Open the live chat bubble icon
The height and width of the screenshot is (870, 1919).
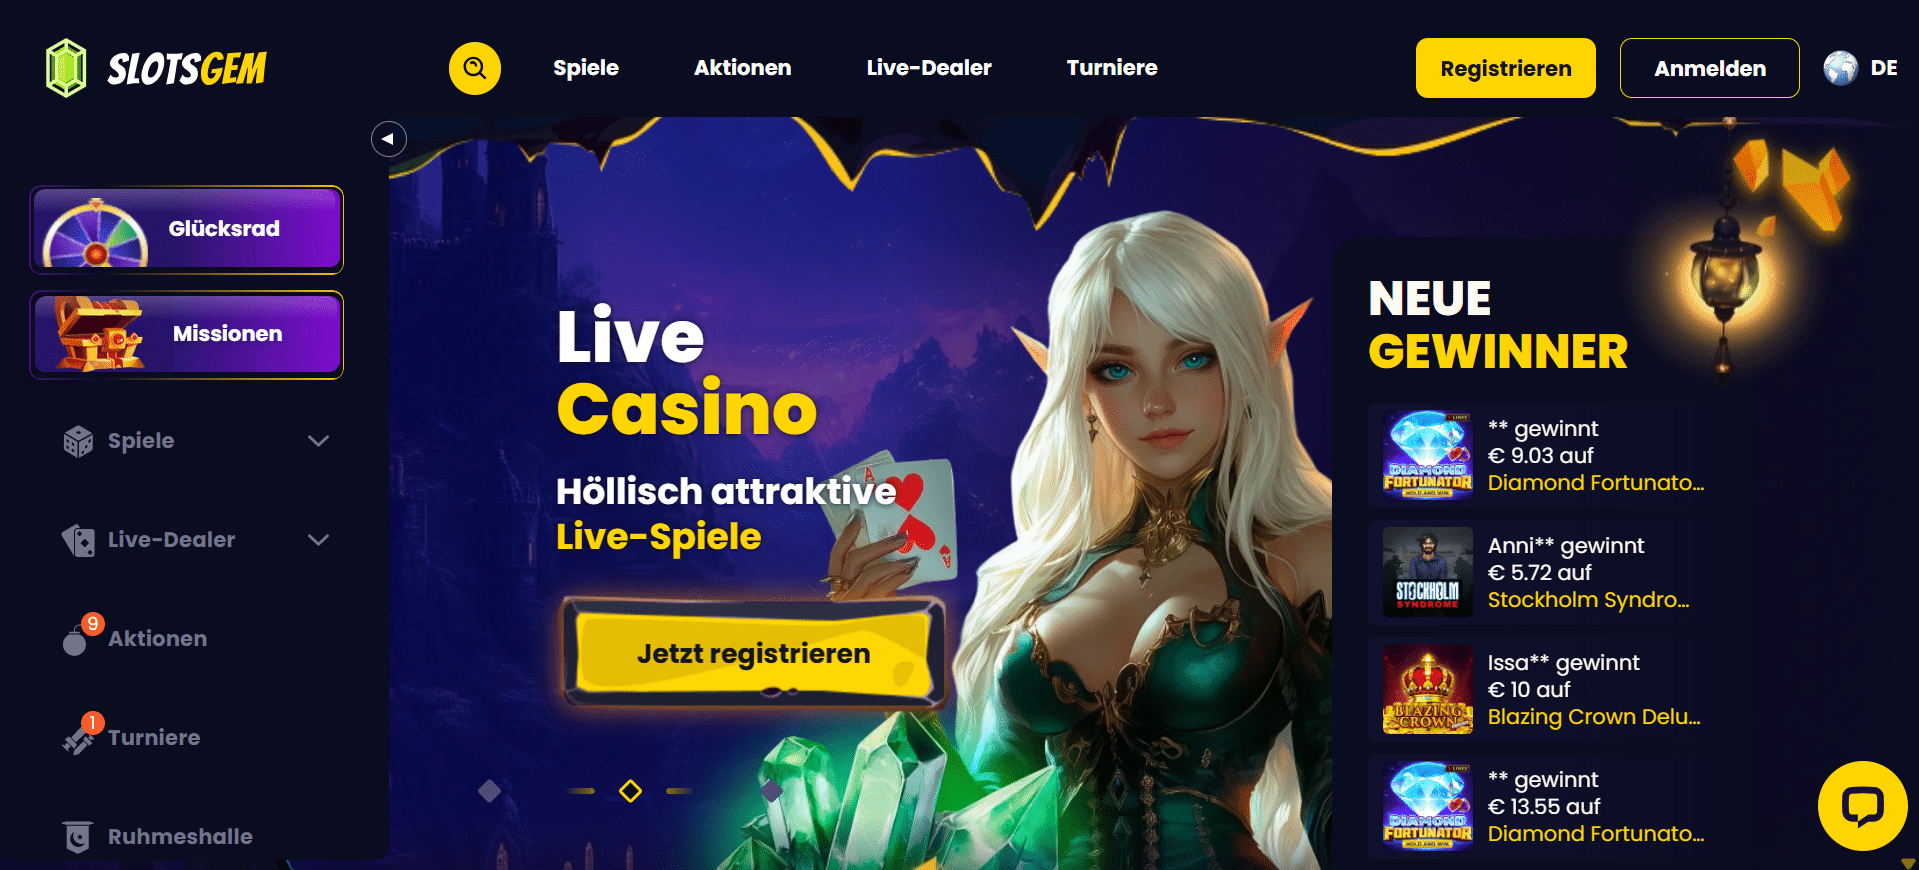point(1862,806)
